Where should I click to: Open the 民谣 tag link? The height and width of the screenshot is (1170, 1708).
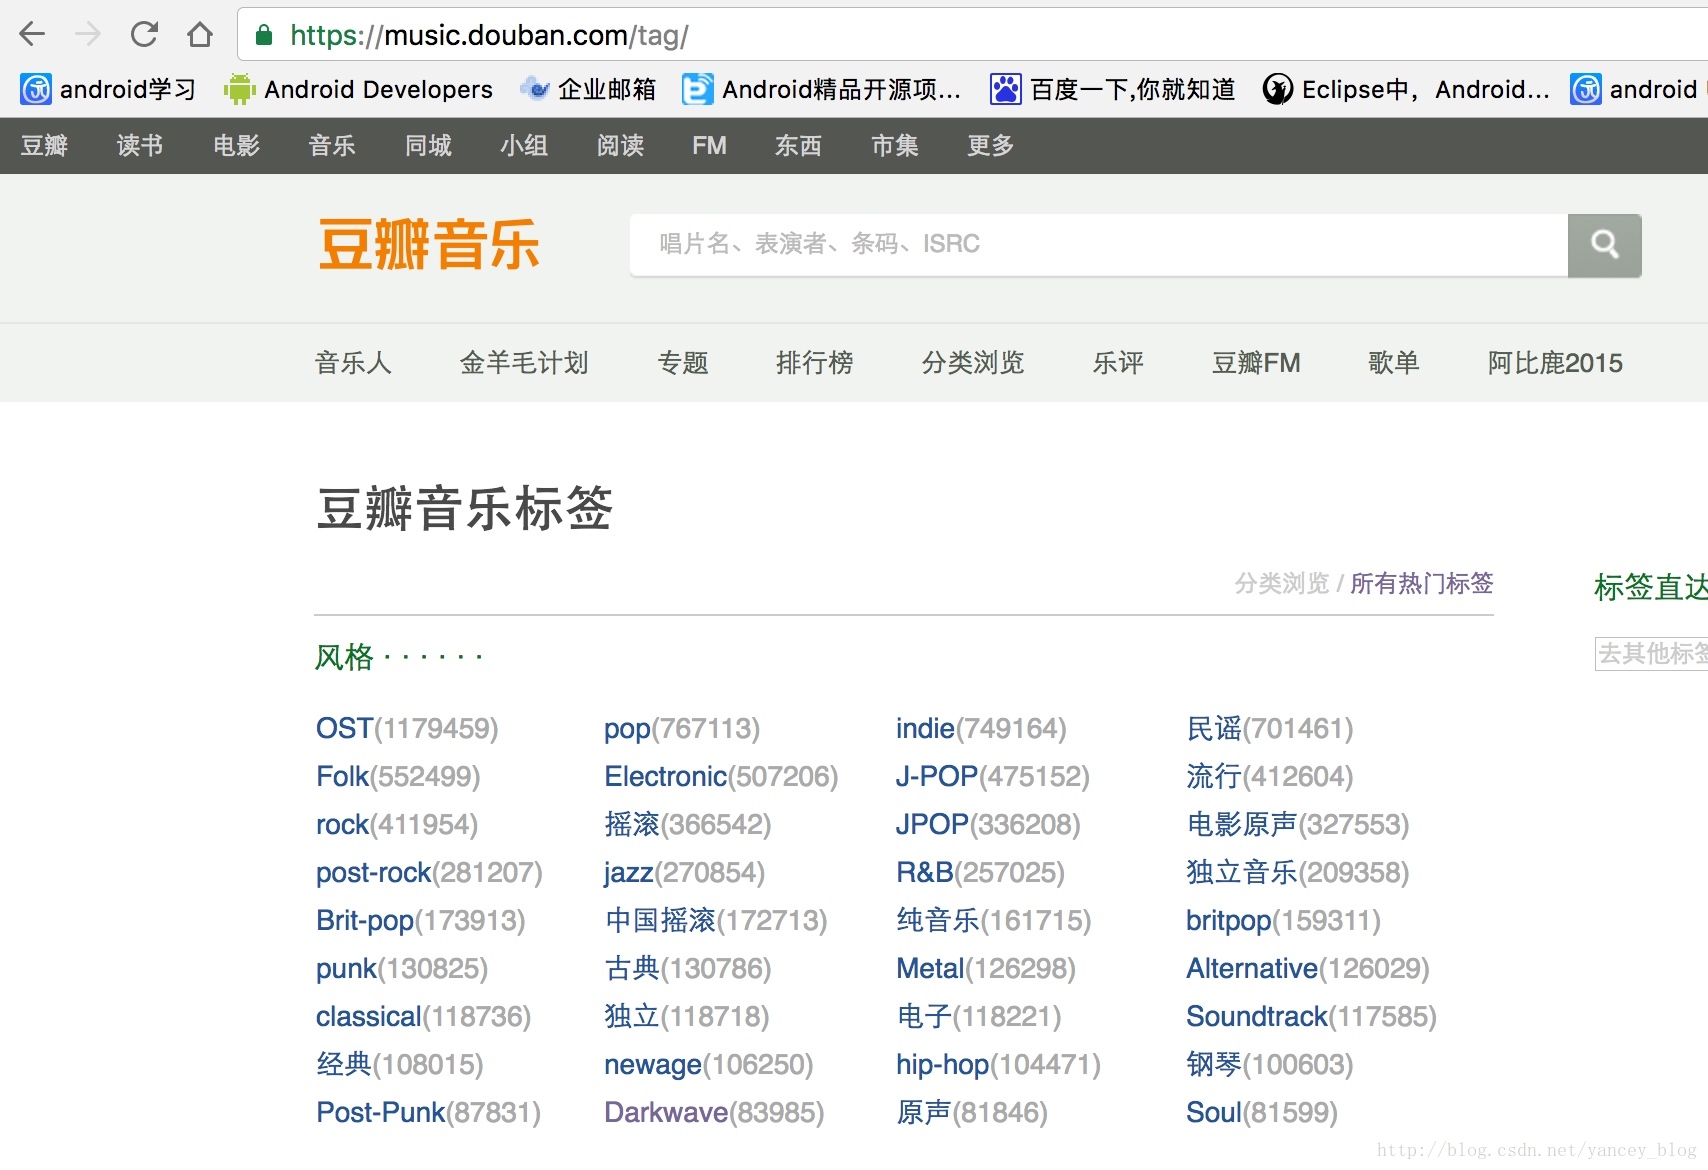coord(1214,728)
